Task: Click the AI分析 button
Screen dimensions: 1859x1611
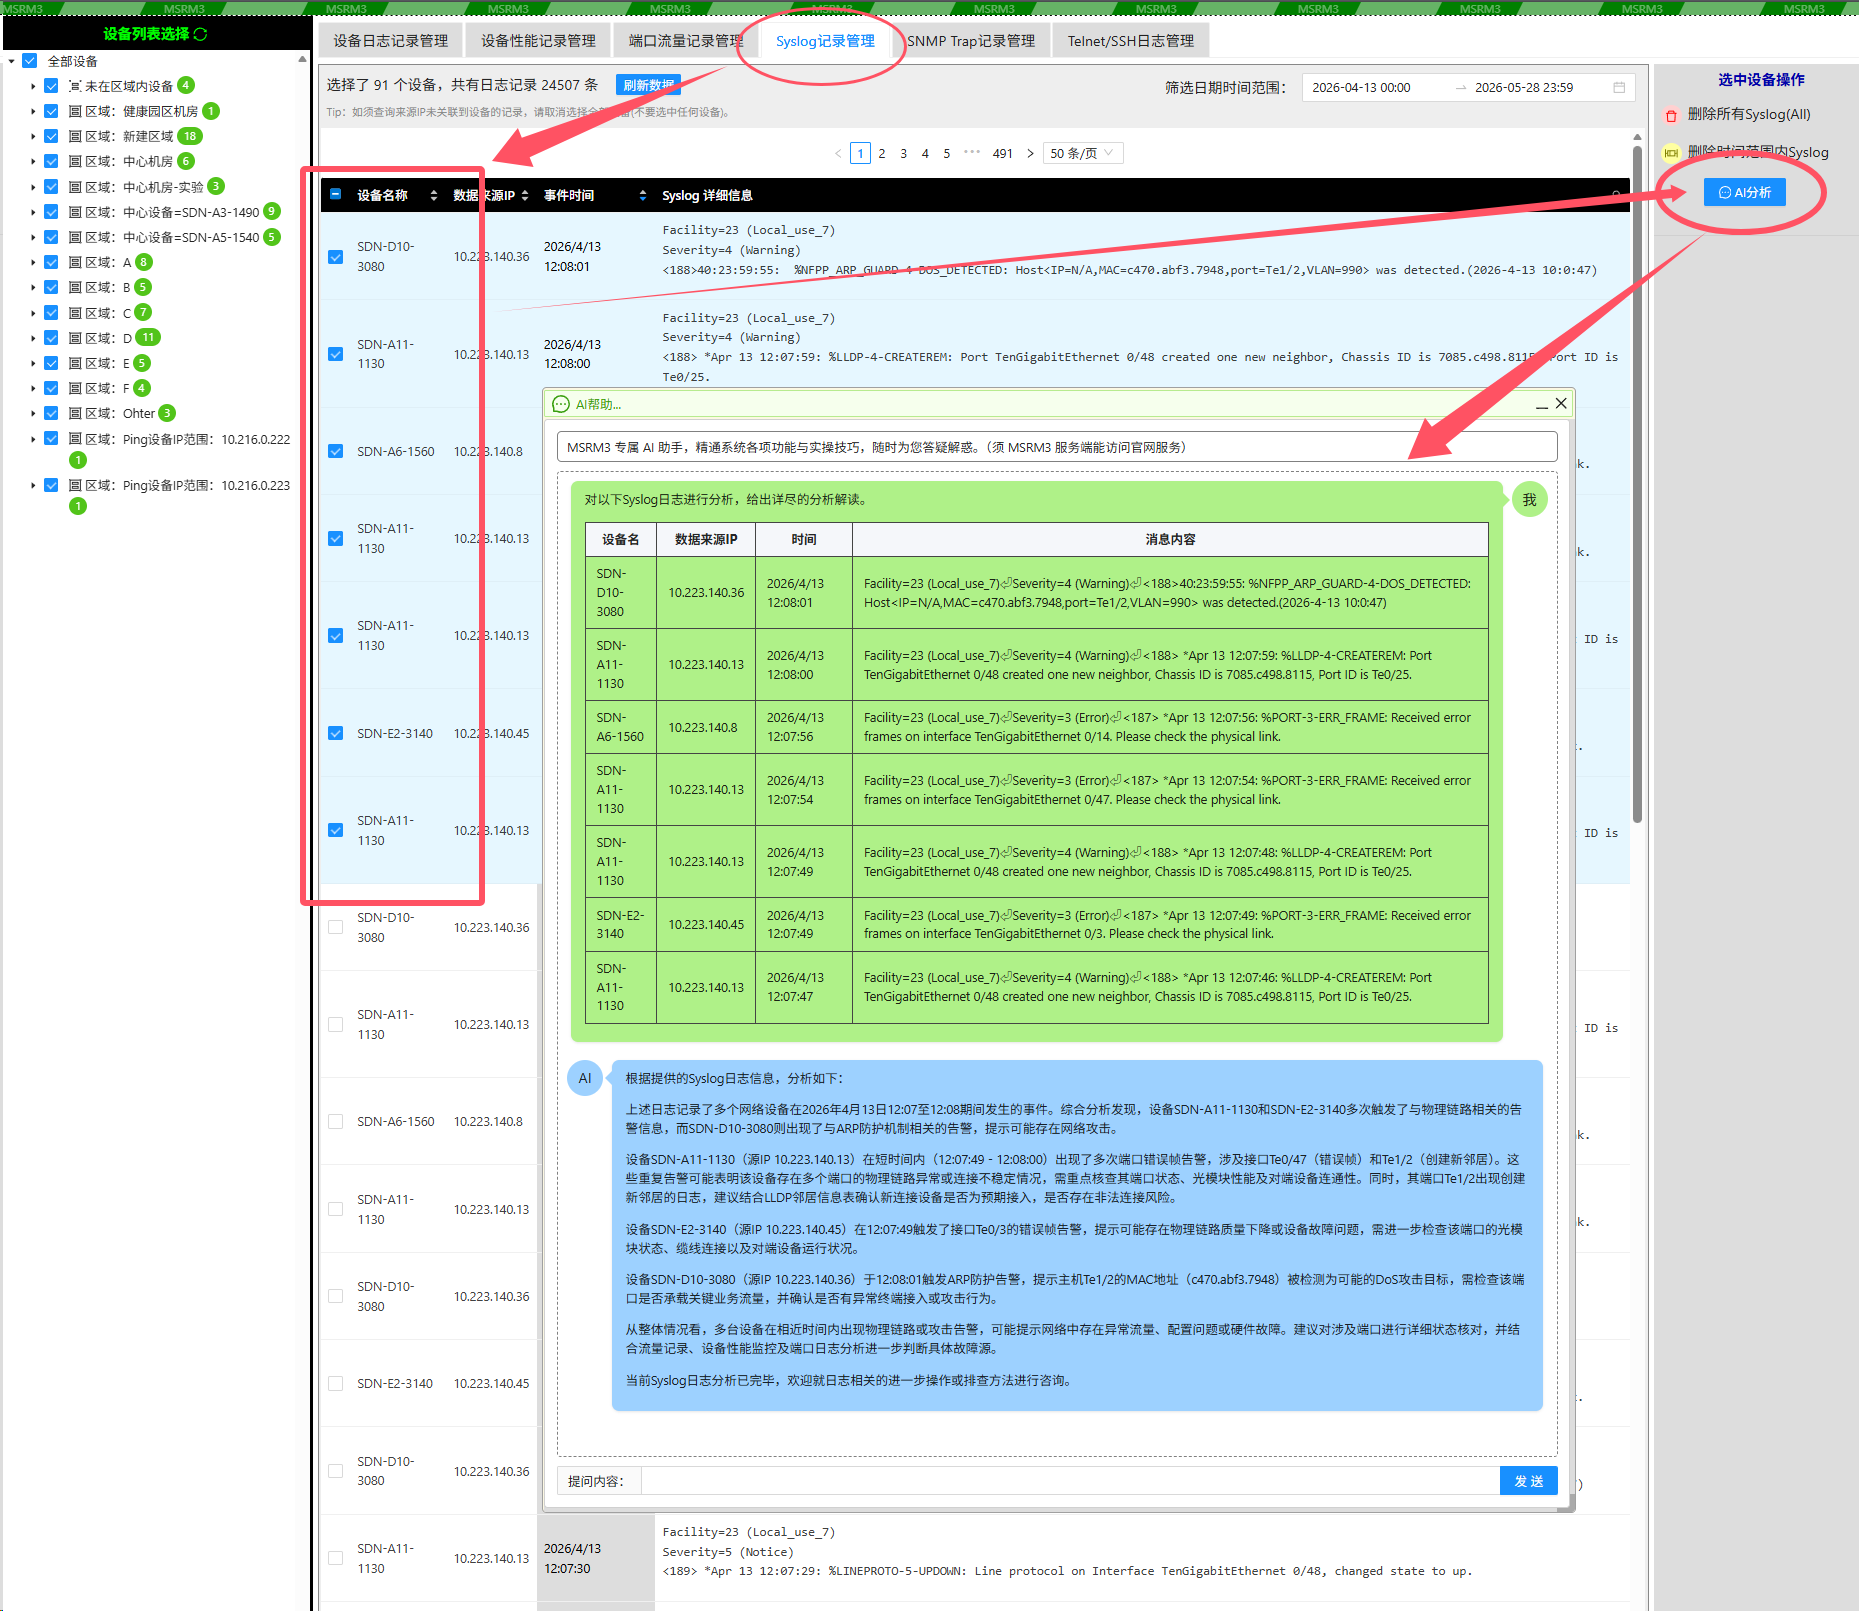Action: tap(1744, 192)
